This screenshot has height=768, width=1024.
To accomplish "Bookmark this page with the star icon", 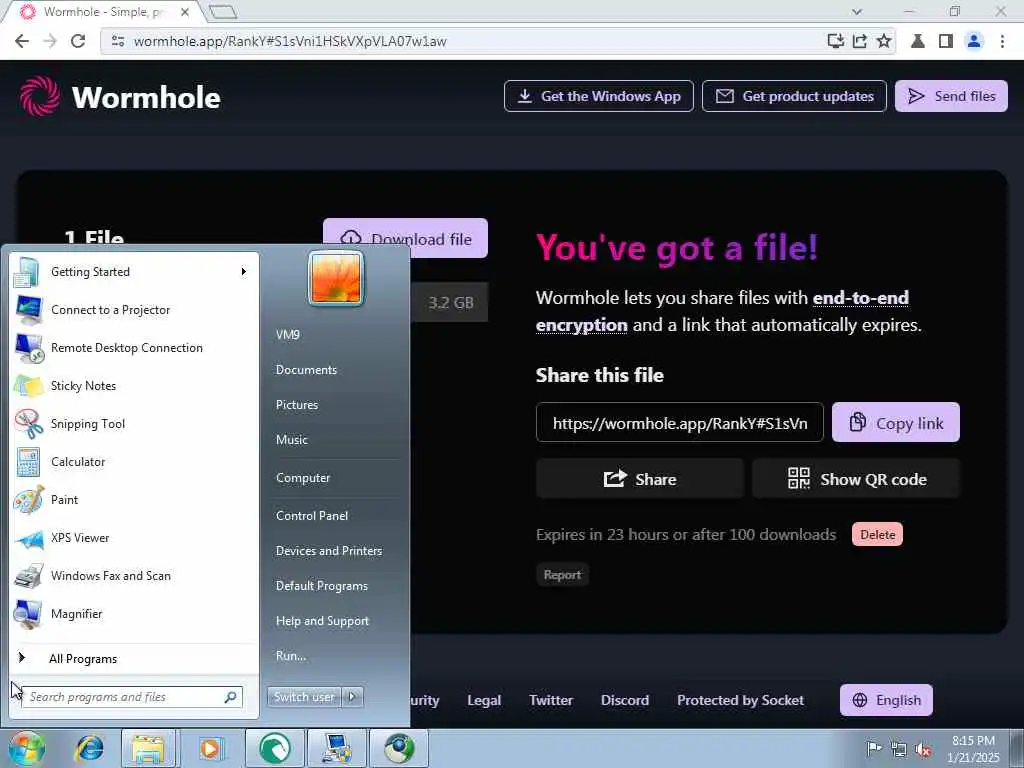I will tap(884, 41).
